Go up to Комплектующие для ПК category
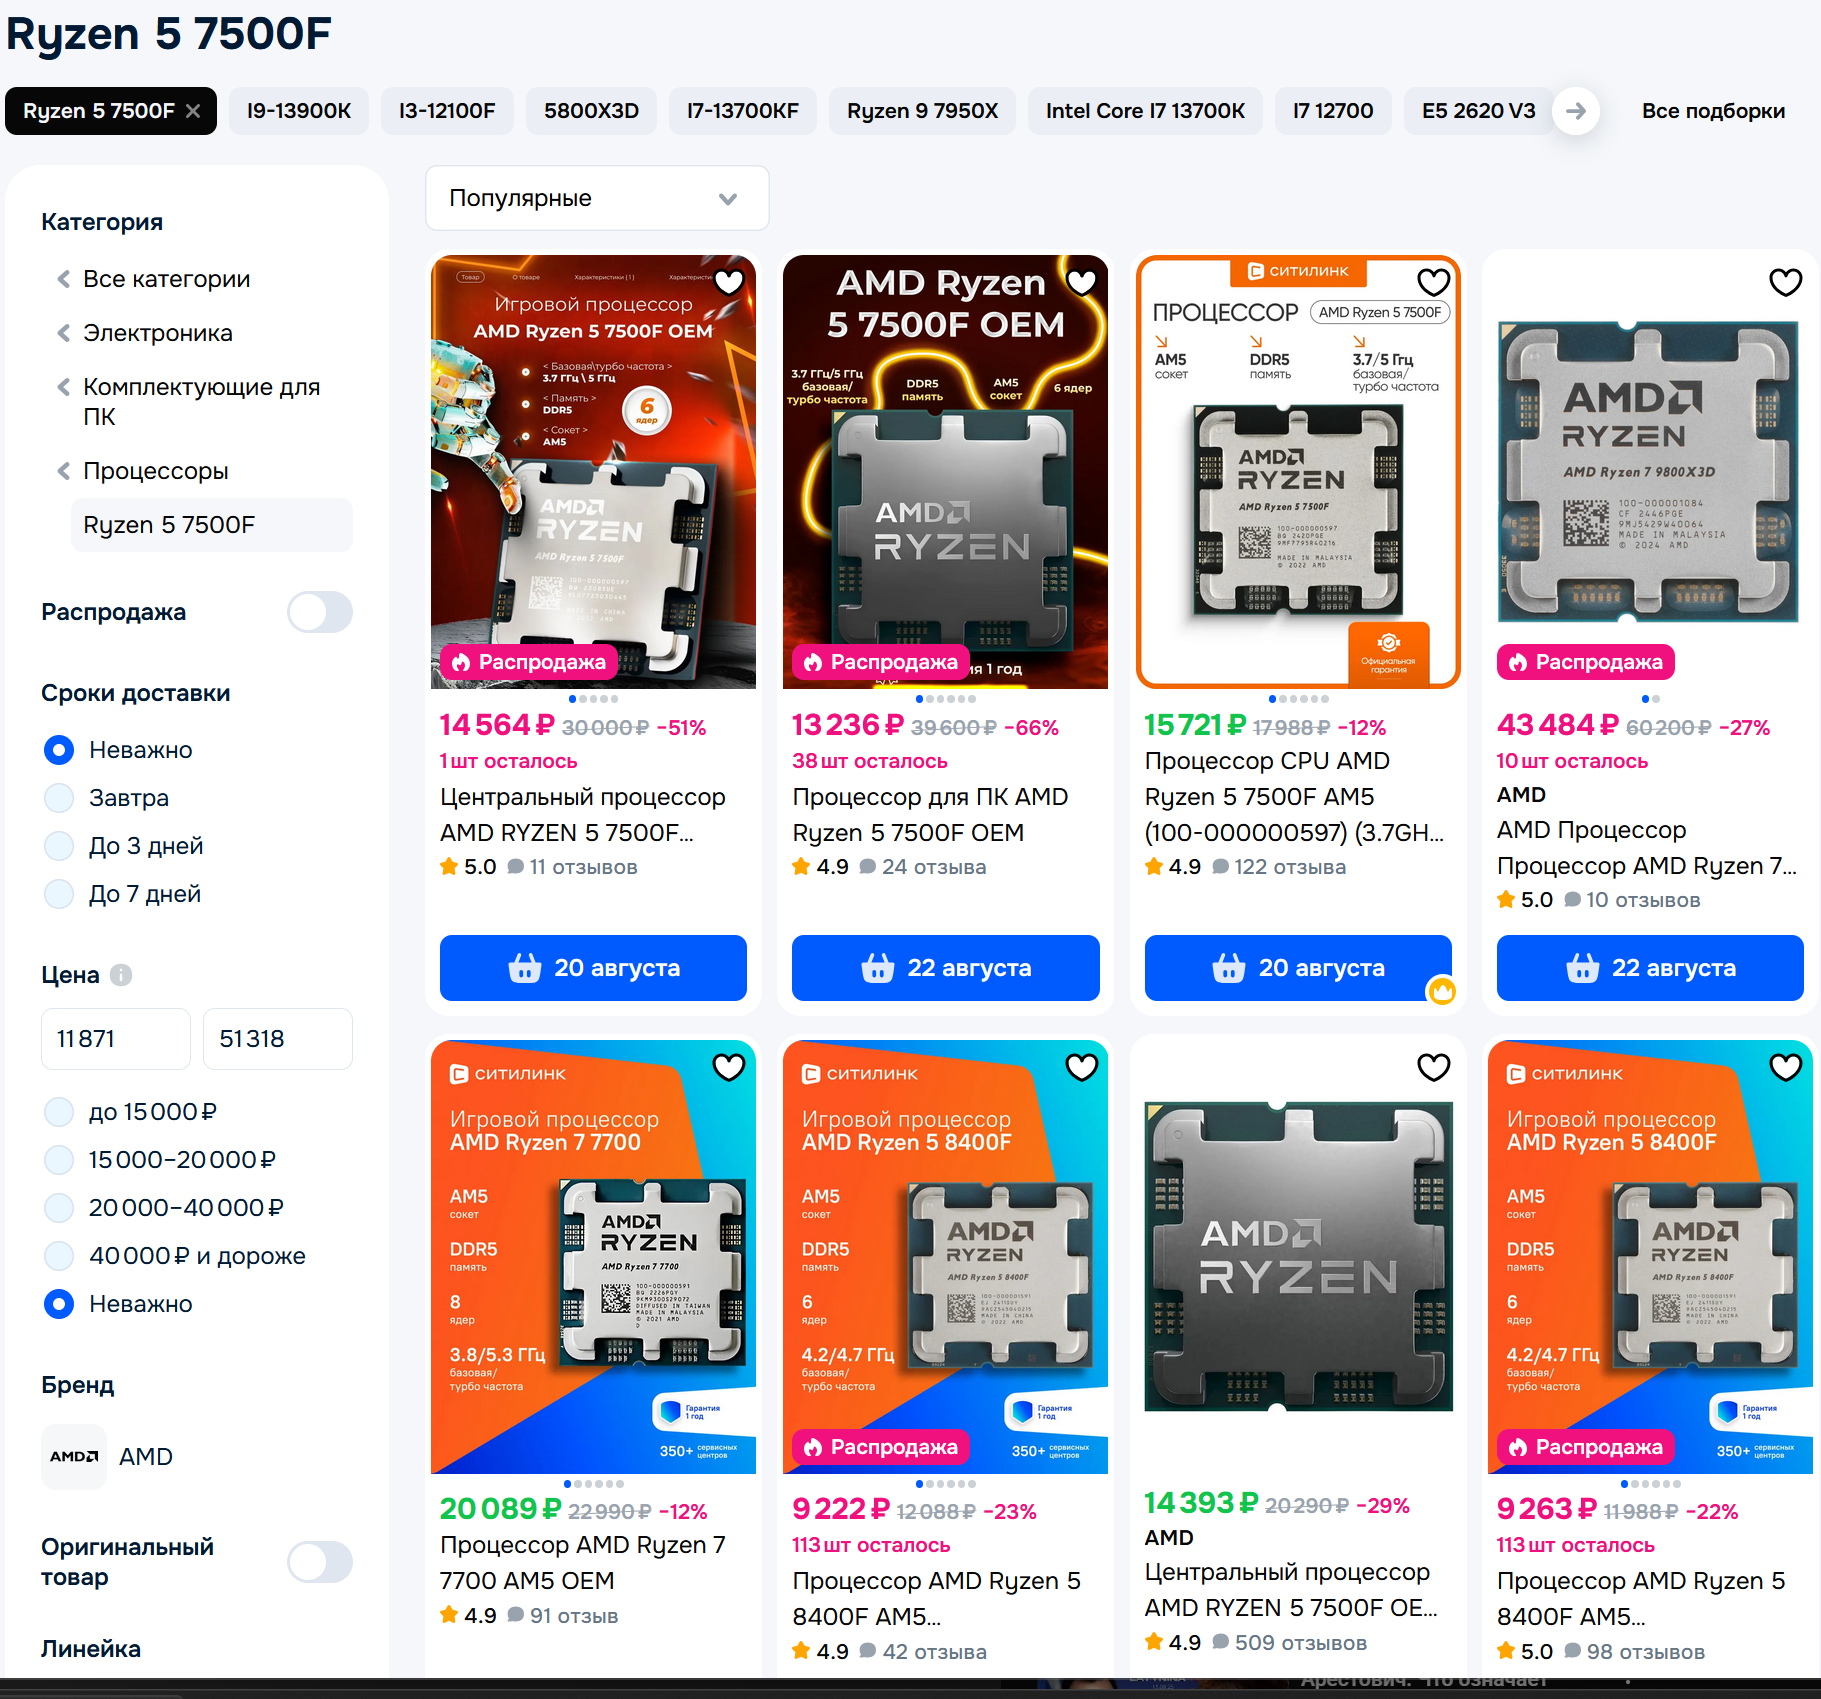The image size is (1821, 1699). (201, 402)
